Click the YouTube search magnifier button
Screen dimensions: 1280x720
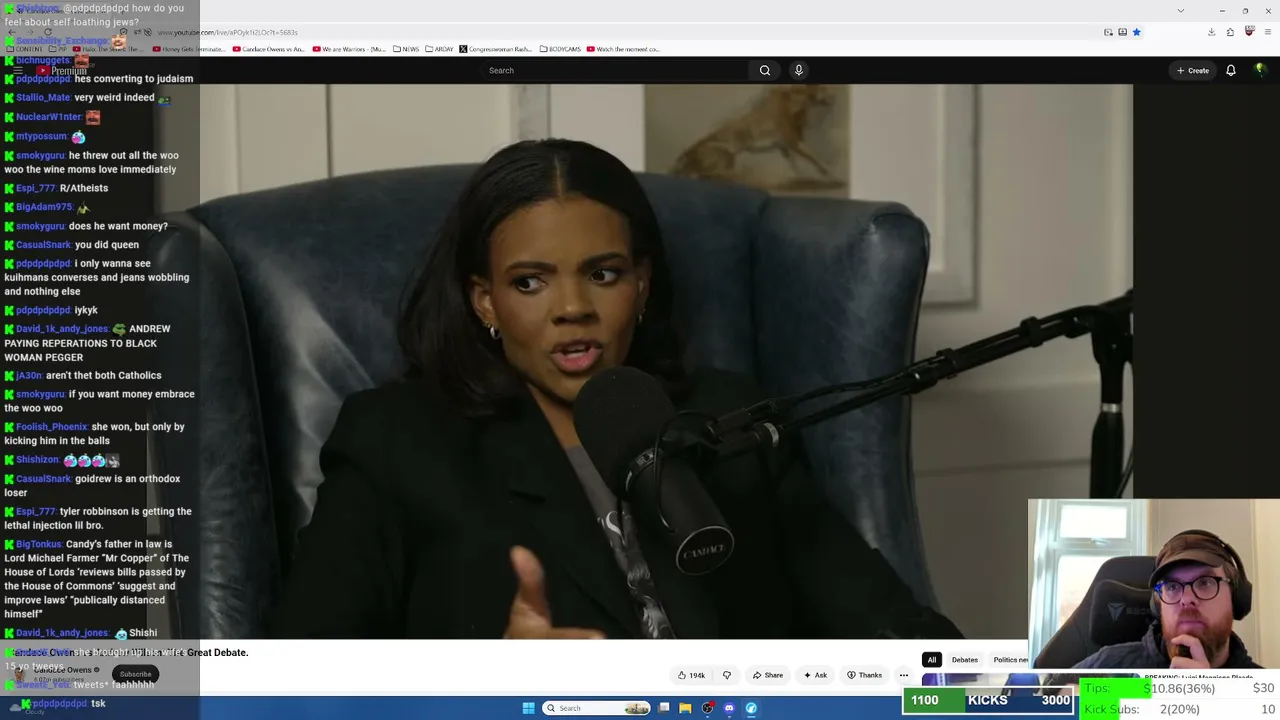(x=764, y=70)
